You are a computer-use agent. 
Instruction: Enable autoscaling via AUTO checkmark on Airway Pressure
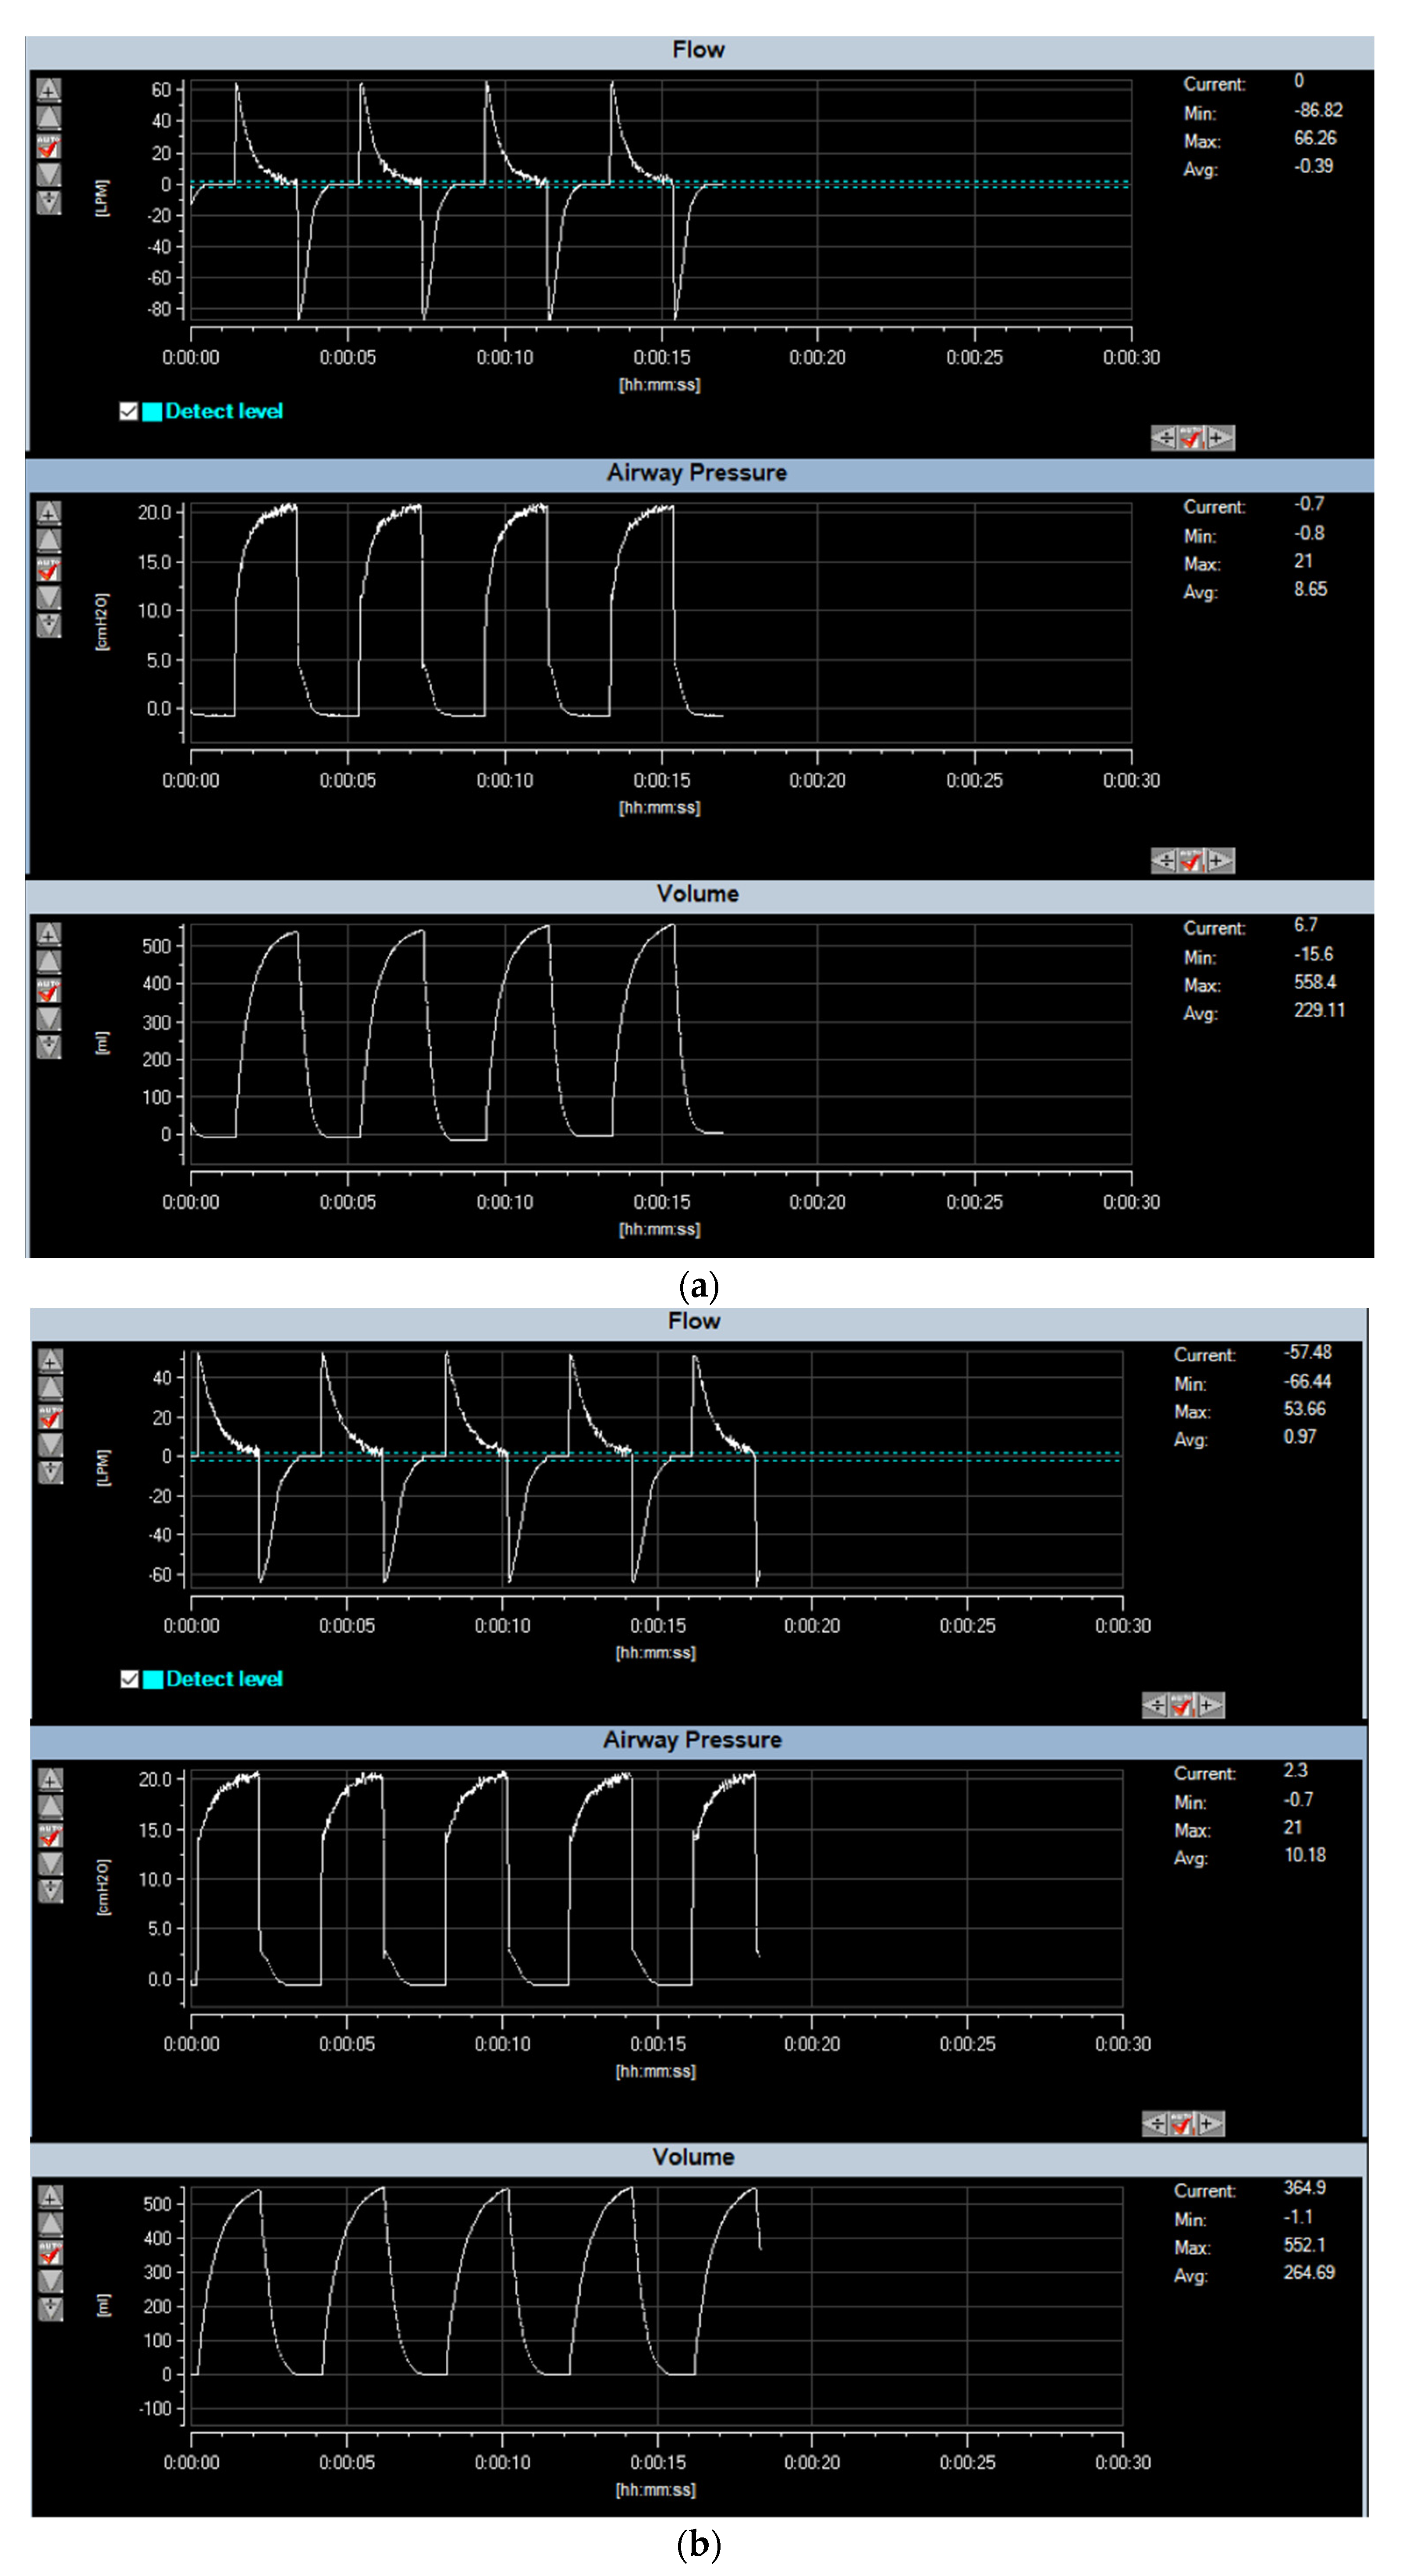[x=49, y=568]
